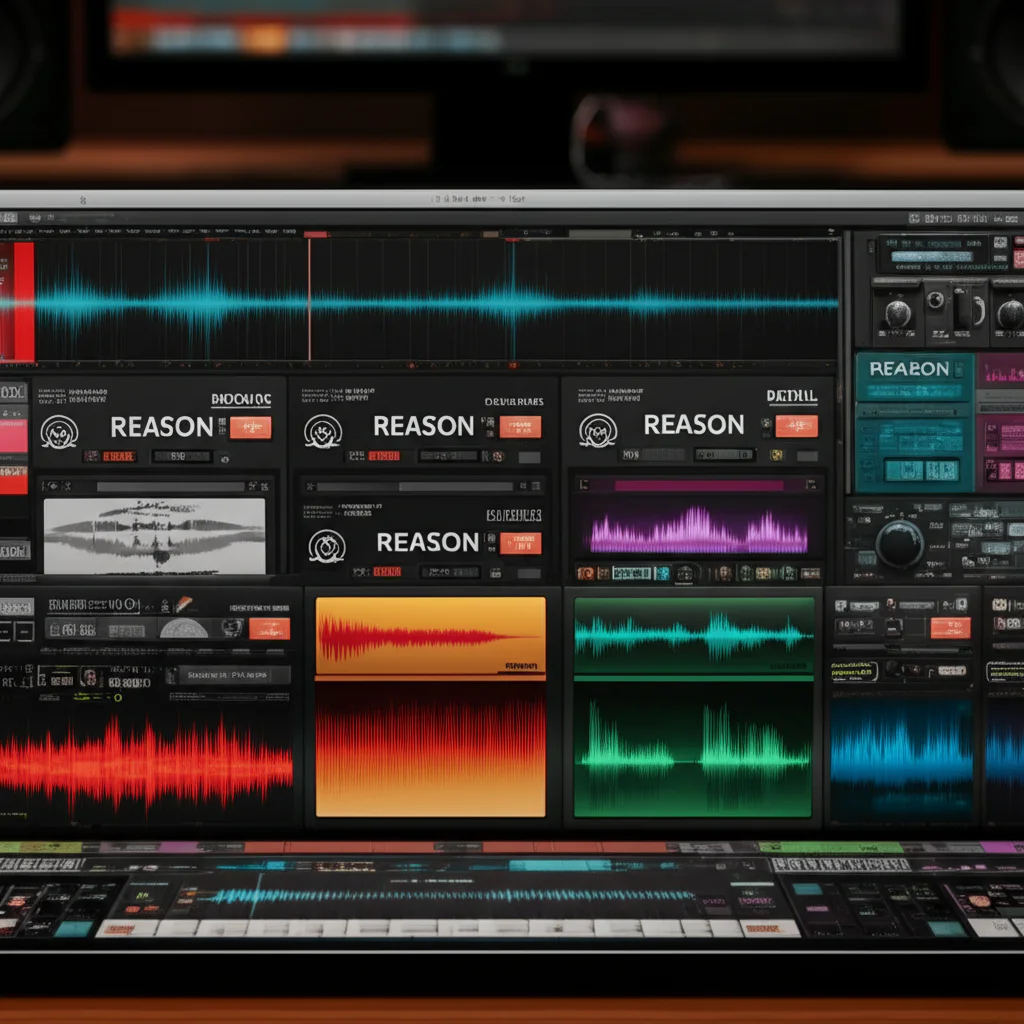Image resolution: width=1024 pixels, height=1024 pixels.
Task: Click the magenta slider bar above the purple waveform
Action: point(699,485)
